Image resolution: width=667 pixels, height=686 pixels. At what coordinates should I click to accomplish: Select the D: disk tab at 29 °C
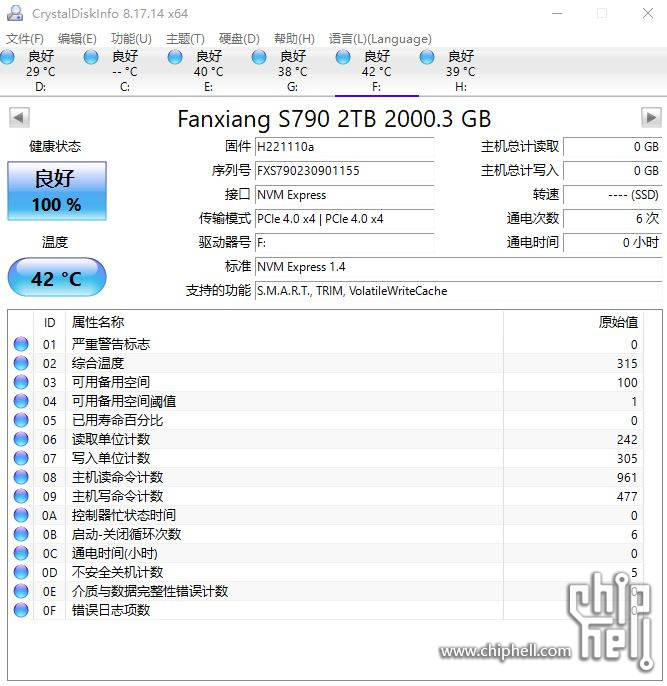[41, 71]
